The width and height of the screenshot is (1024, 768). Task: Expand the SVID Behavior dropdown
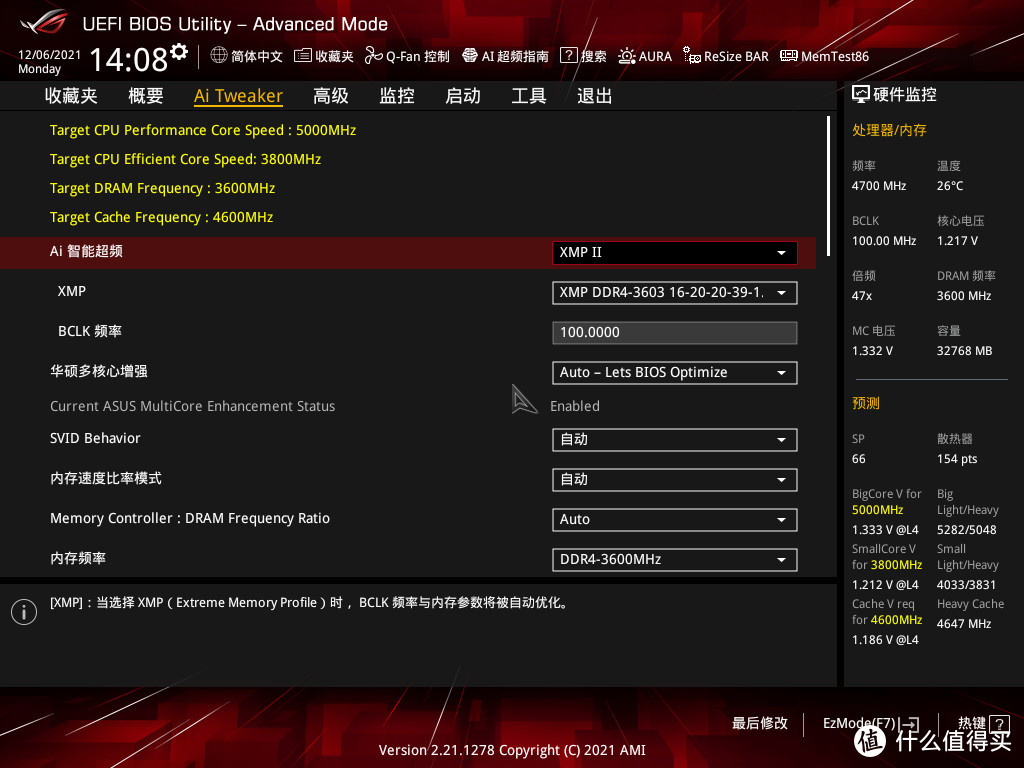pos(675,440)
